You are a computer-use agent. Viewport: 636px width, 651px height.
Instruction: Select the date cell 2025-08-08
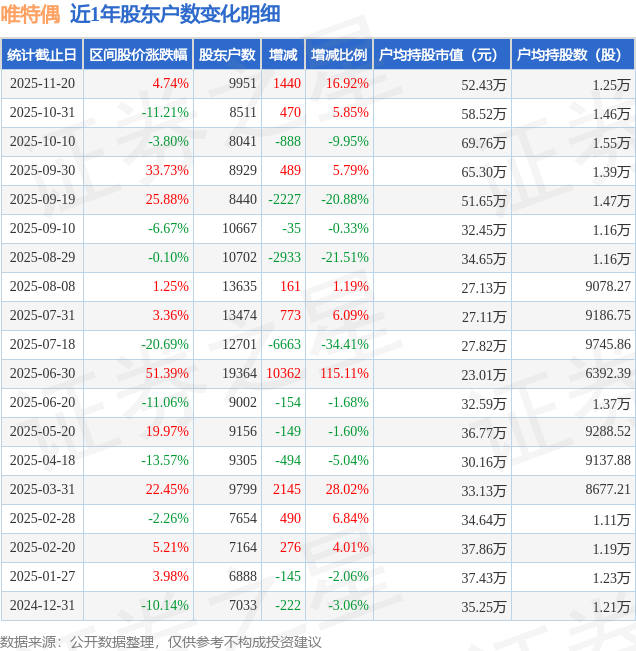pyautogui.click(x=42, y=286)
